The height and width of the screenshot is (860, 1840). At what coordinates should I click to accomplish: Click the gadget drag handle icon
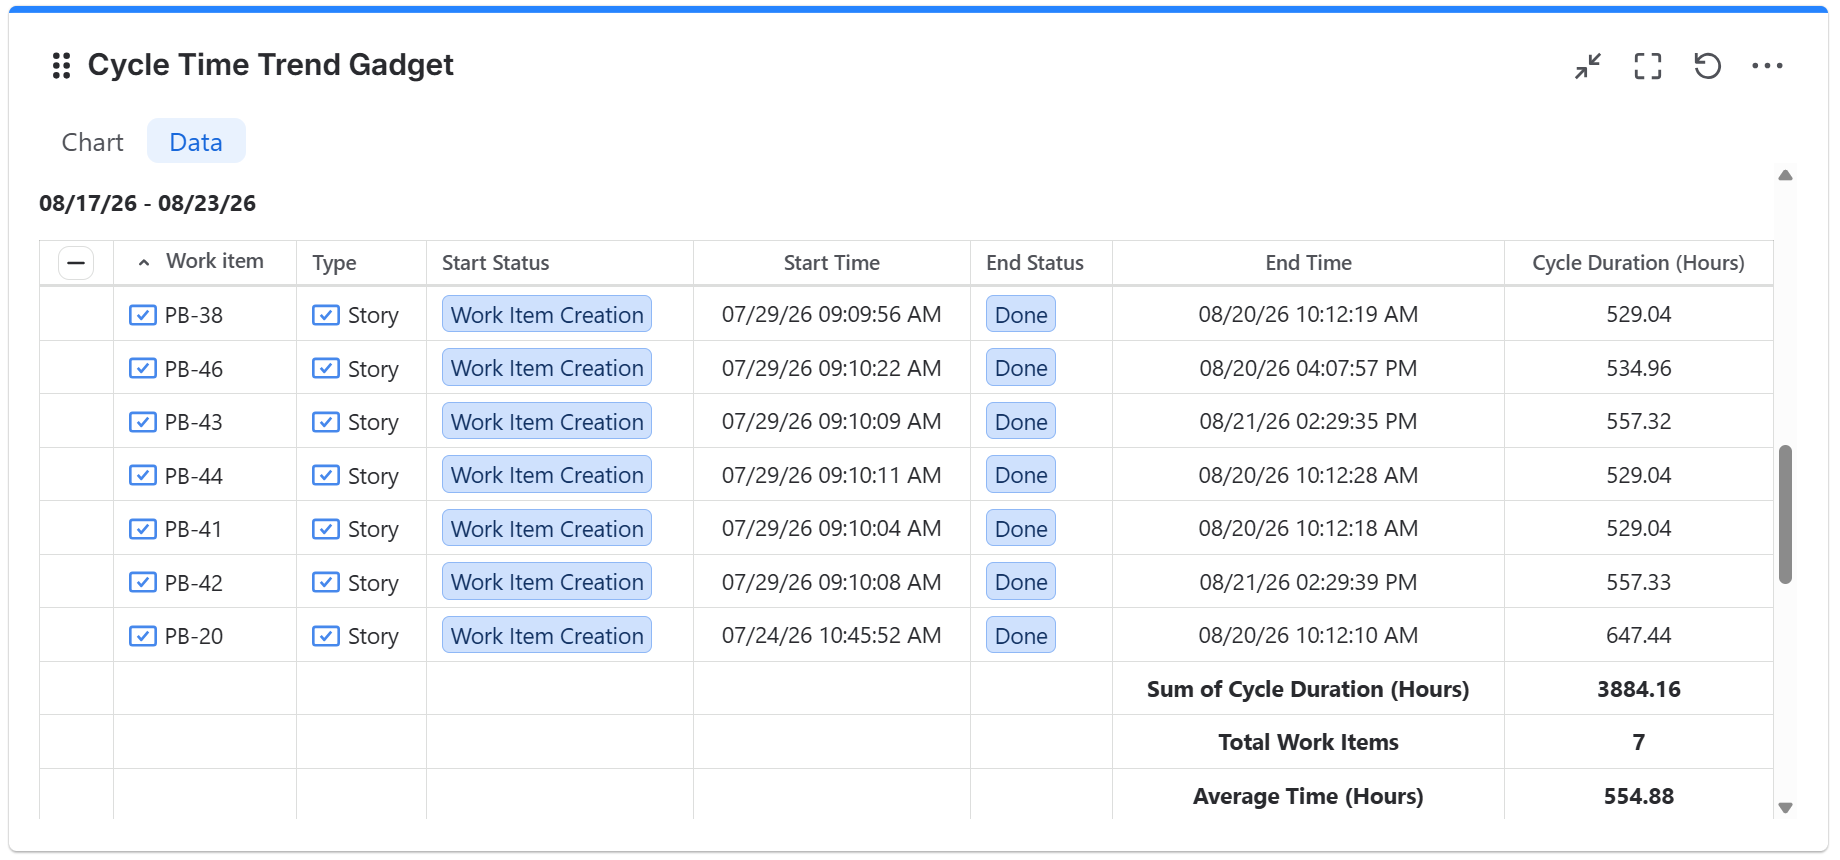coord(61,66)
